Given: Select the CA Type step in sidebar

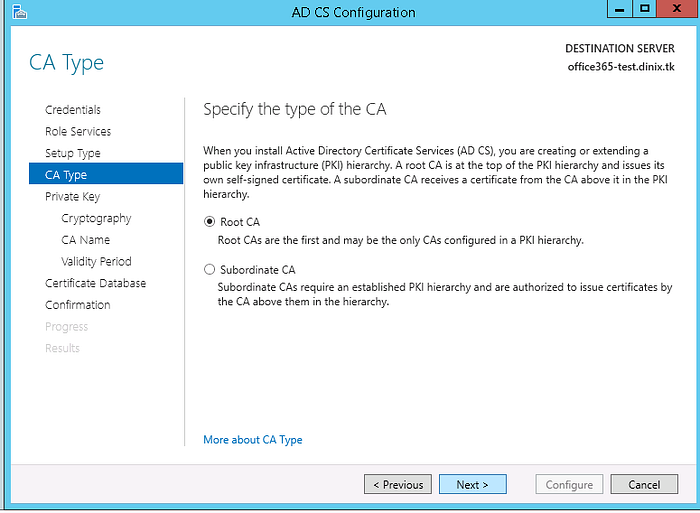Looking at the screenshot, I should click(106, 174).
